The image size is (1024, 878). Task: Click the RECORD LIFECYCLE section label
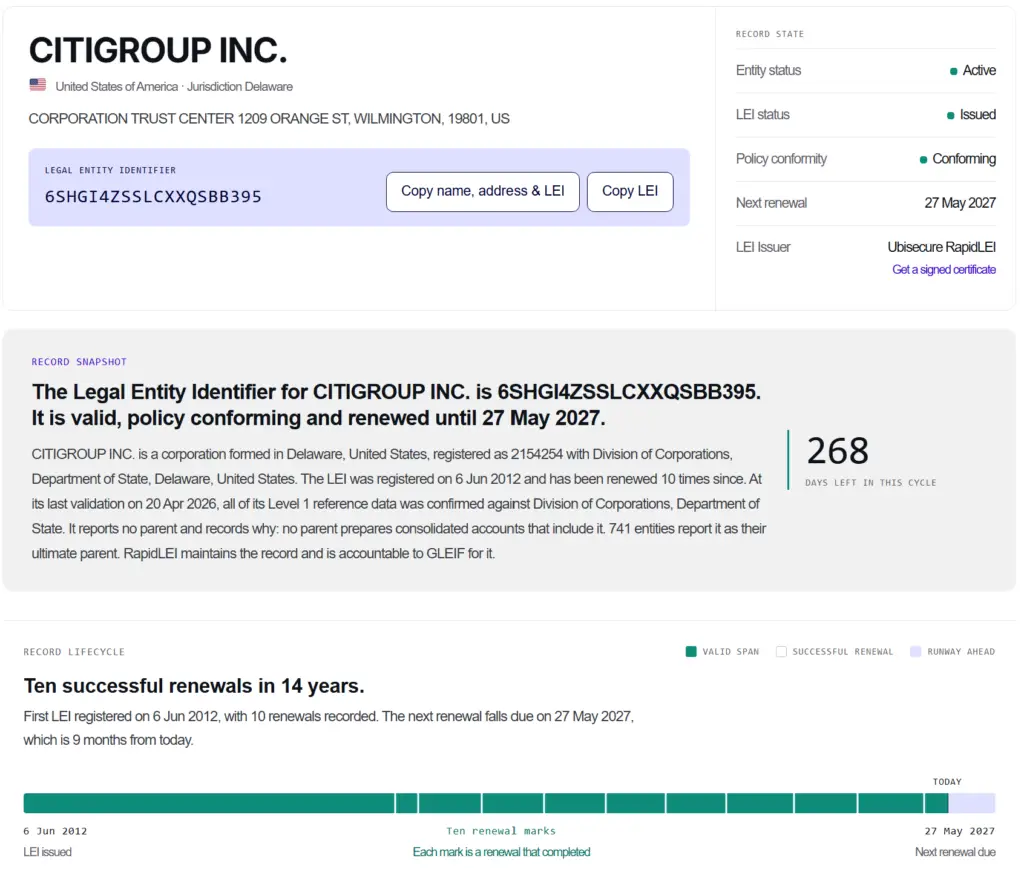[74, 652]
